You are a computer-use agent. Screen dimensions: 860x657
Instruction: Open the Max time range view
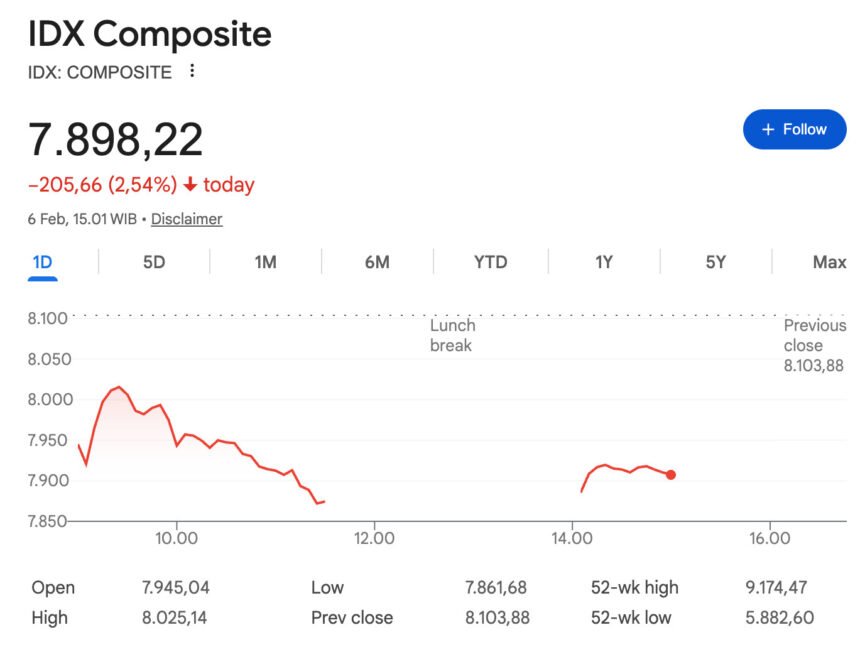click(x=828, y=261)
